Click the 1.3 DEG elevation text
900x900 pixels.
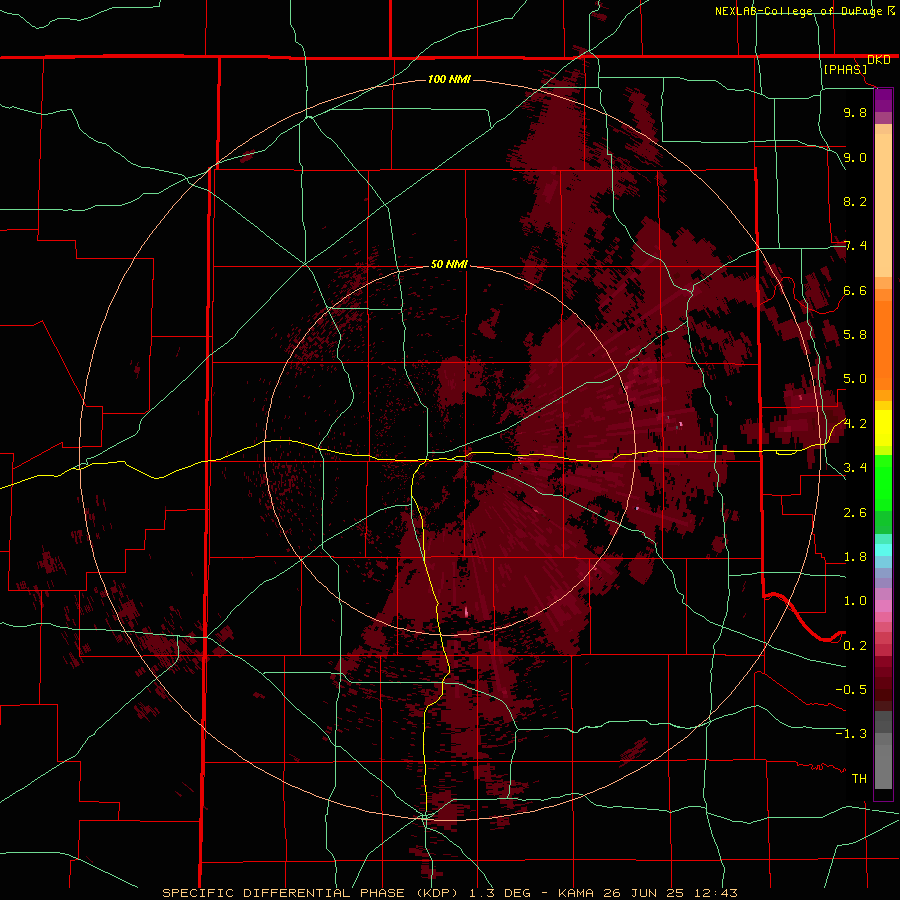[x=501, y=893]
